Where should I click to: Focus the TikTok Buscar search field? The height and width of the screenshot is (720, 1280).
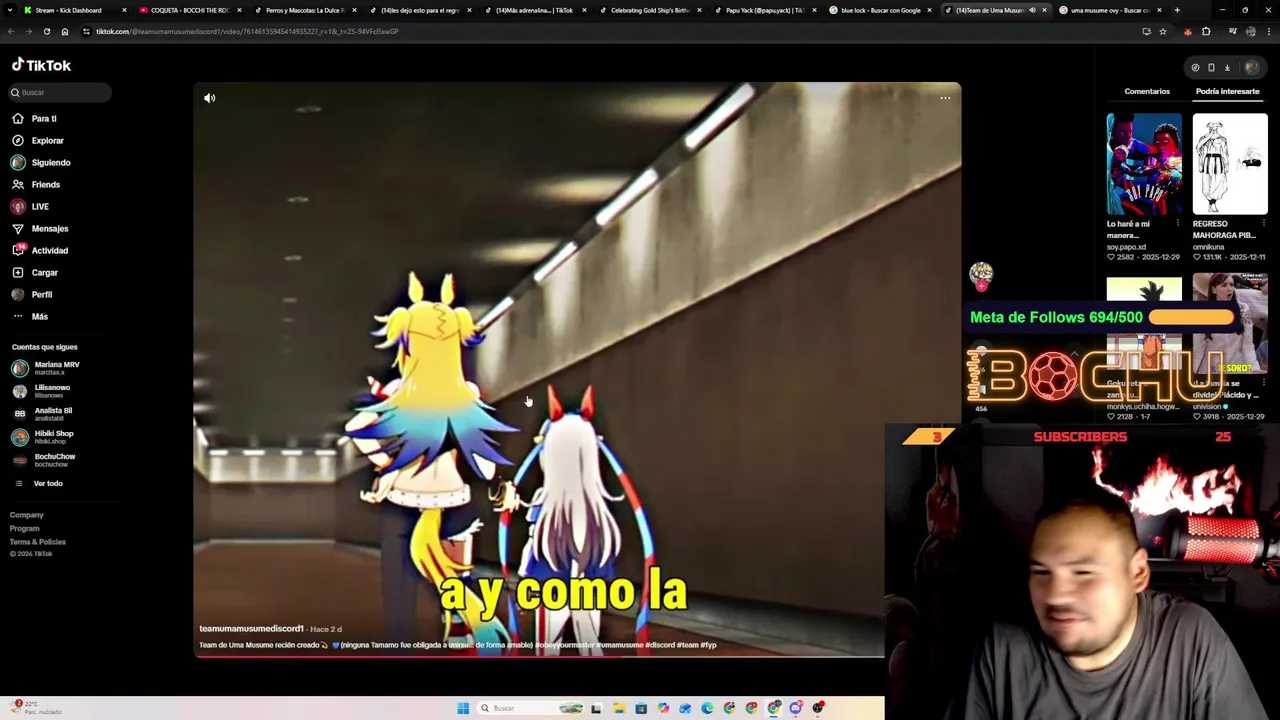pyautogui.click(x=60, y=92)
